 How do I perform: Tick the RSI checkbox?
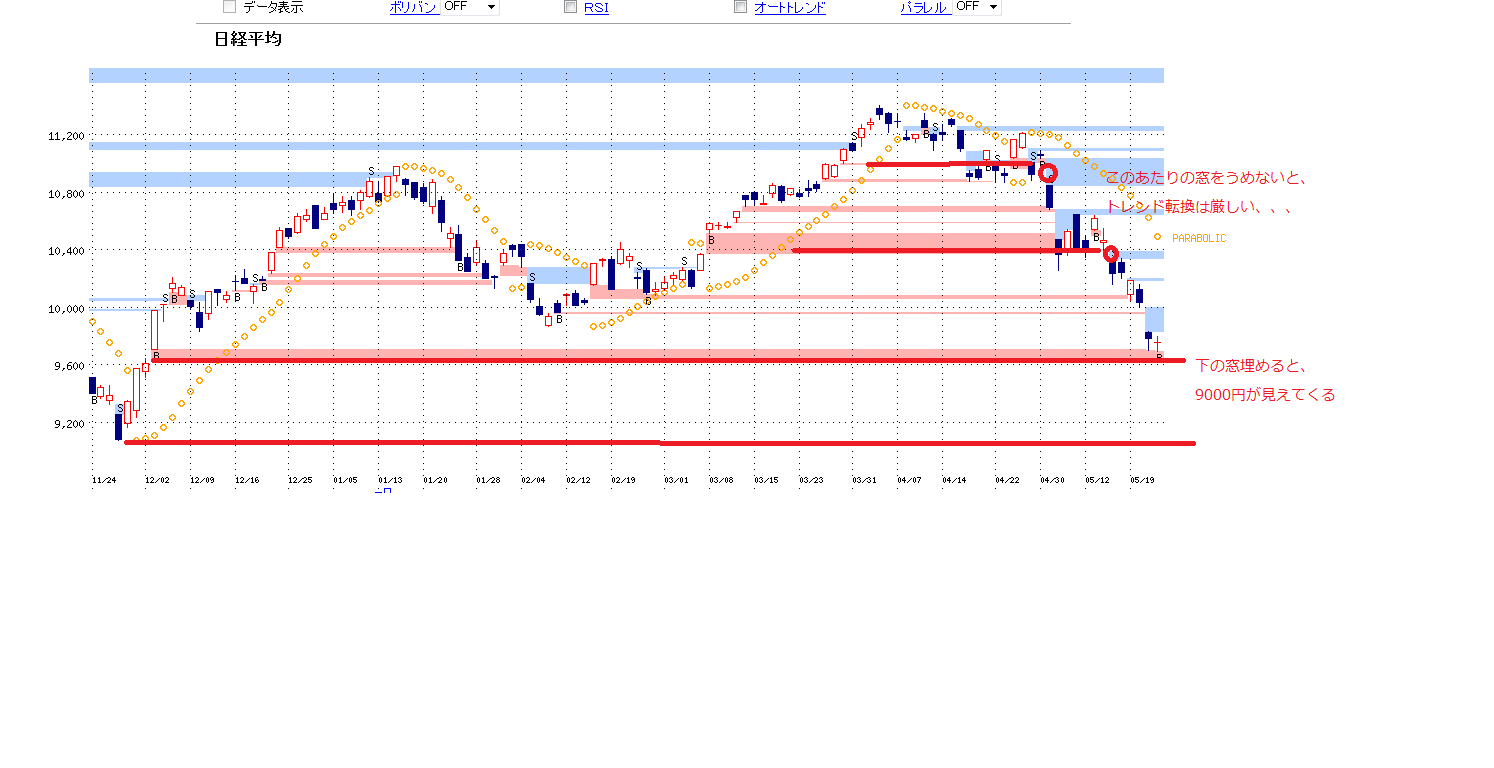571,7
